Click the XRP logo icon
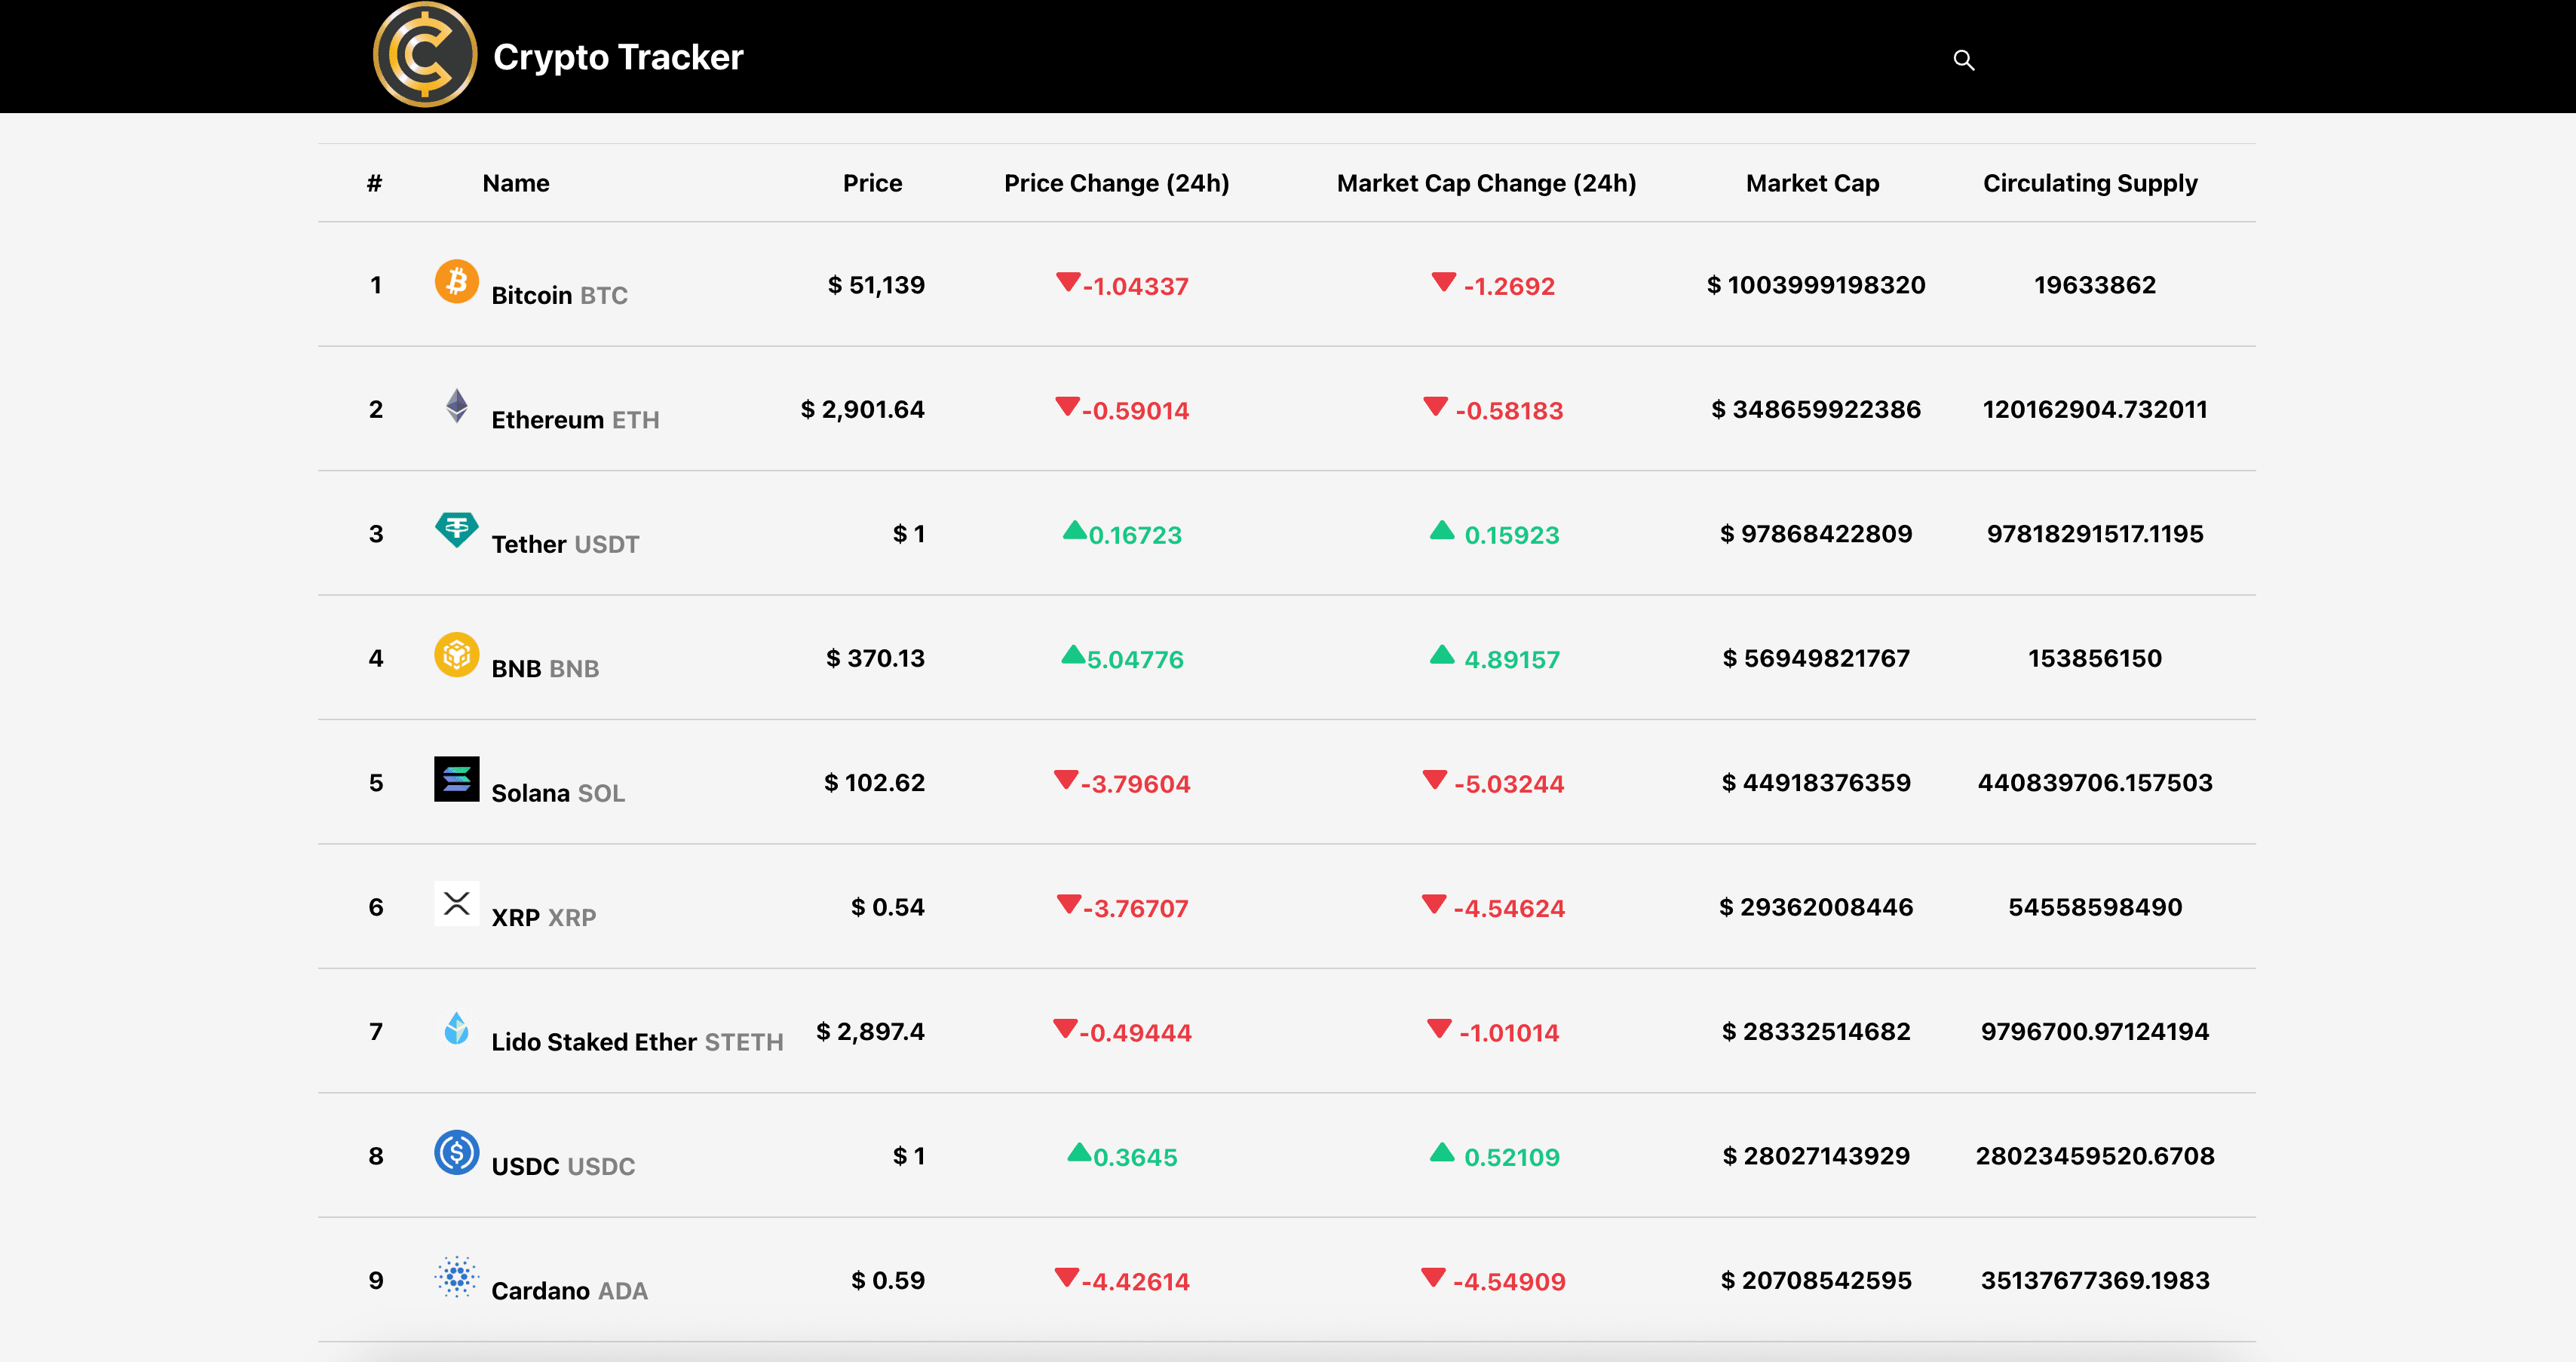 click(x=456, y=904)
